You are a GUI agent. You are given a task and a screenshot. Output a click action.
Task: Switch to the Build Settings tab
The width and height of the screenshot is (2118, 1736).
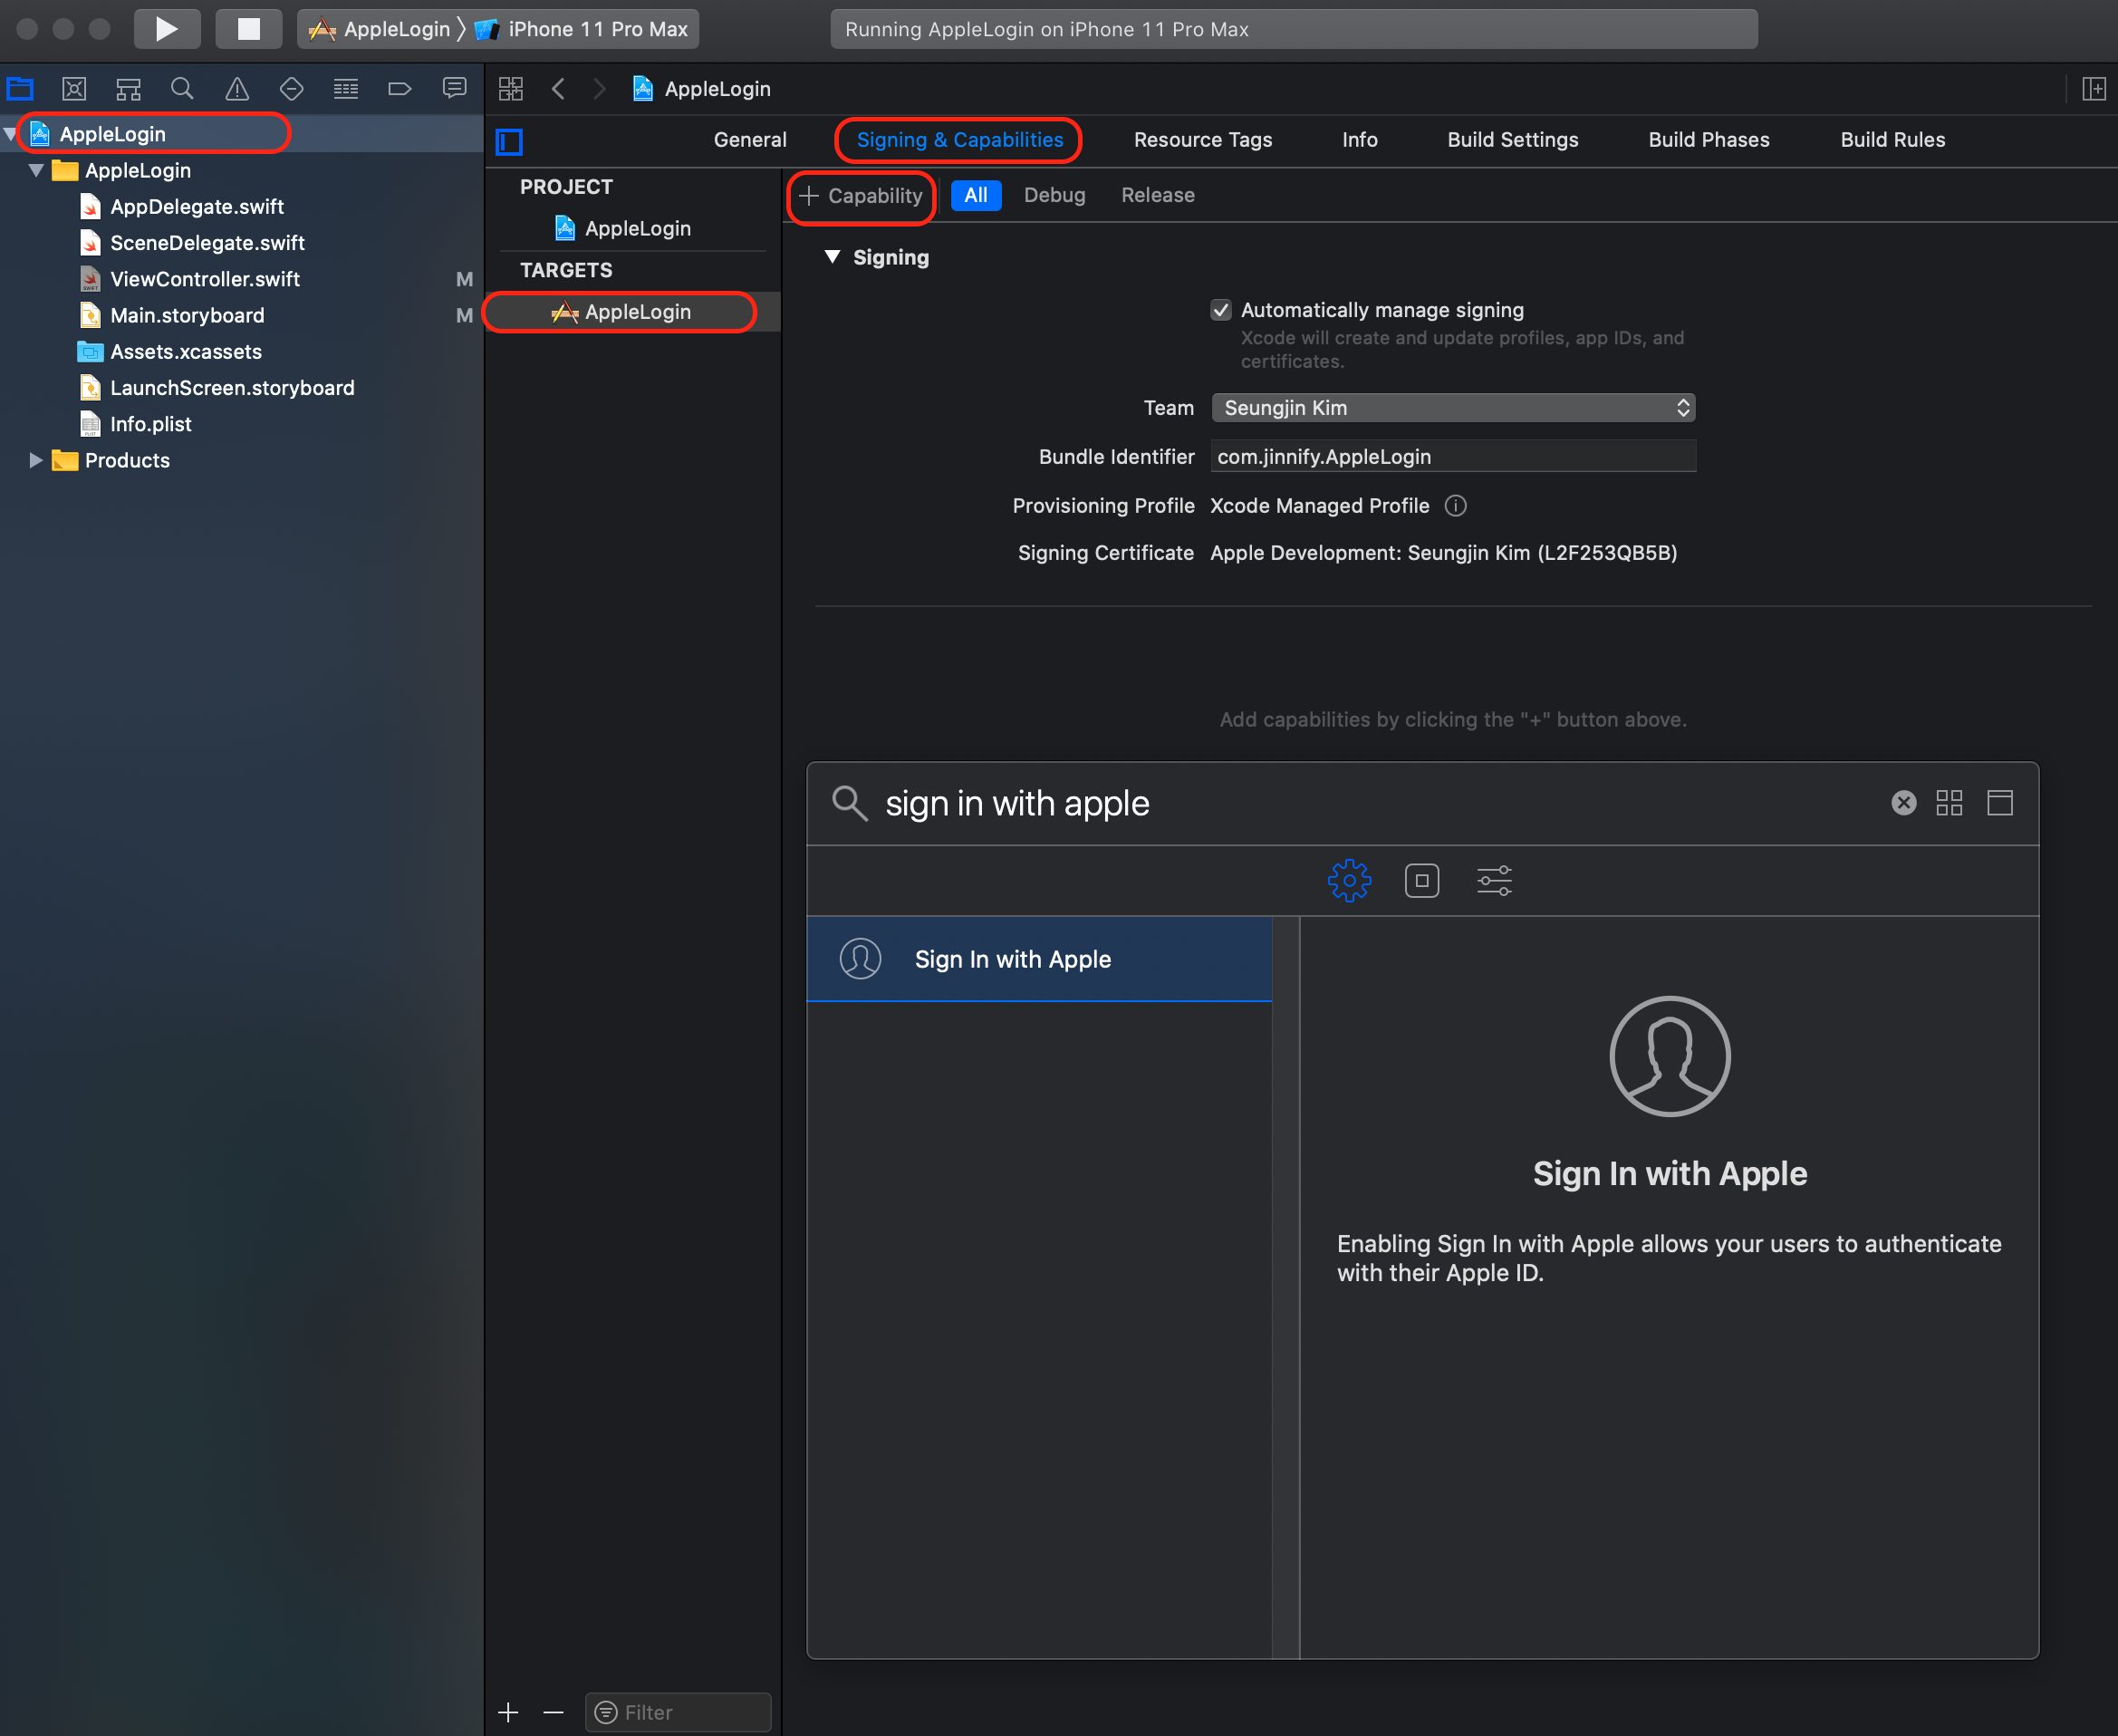(1512, 140)
